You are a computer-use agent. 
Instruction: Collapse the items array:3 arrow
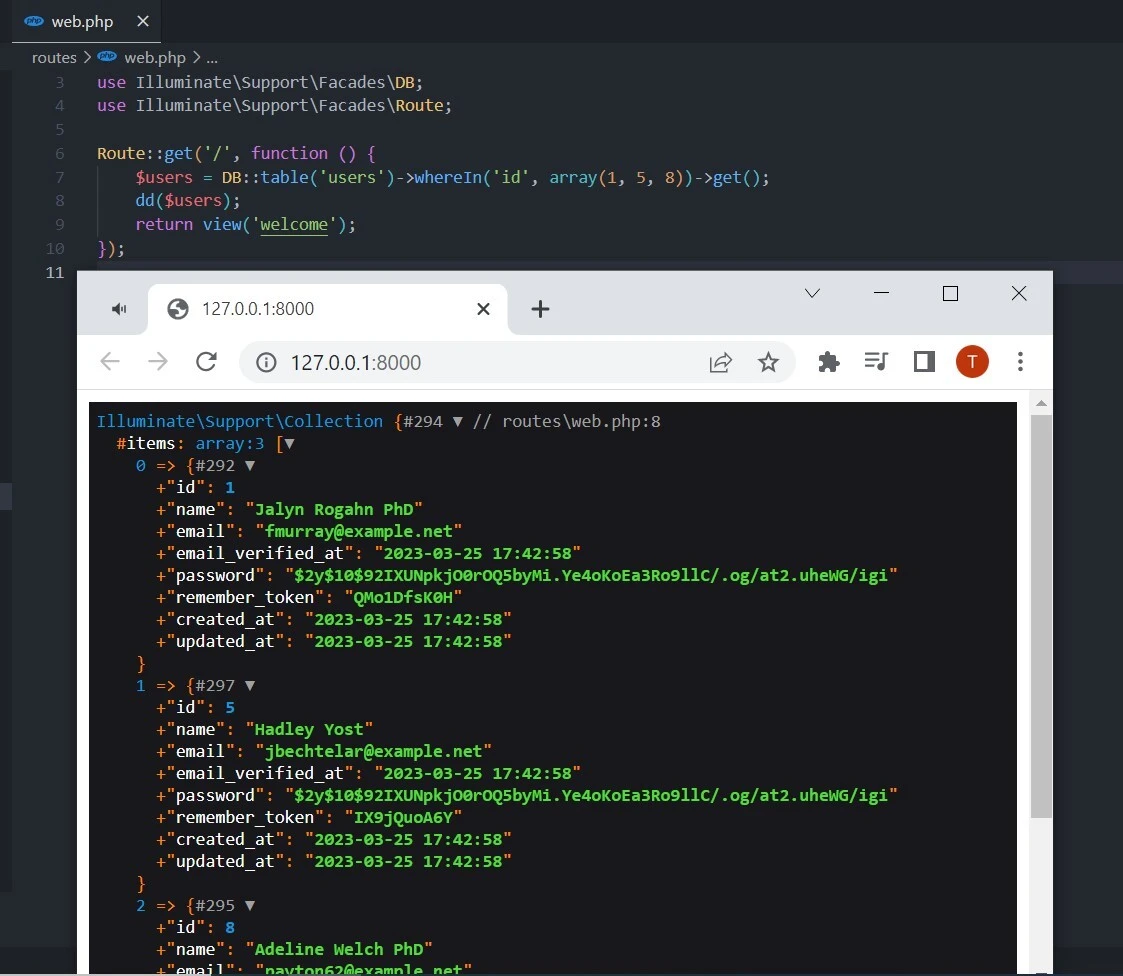[290, 444]
